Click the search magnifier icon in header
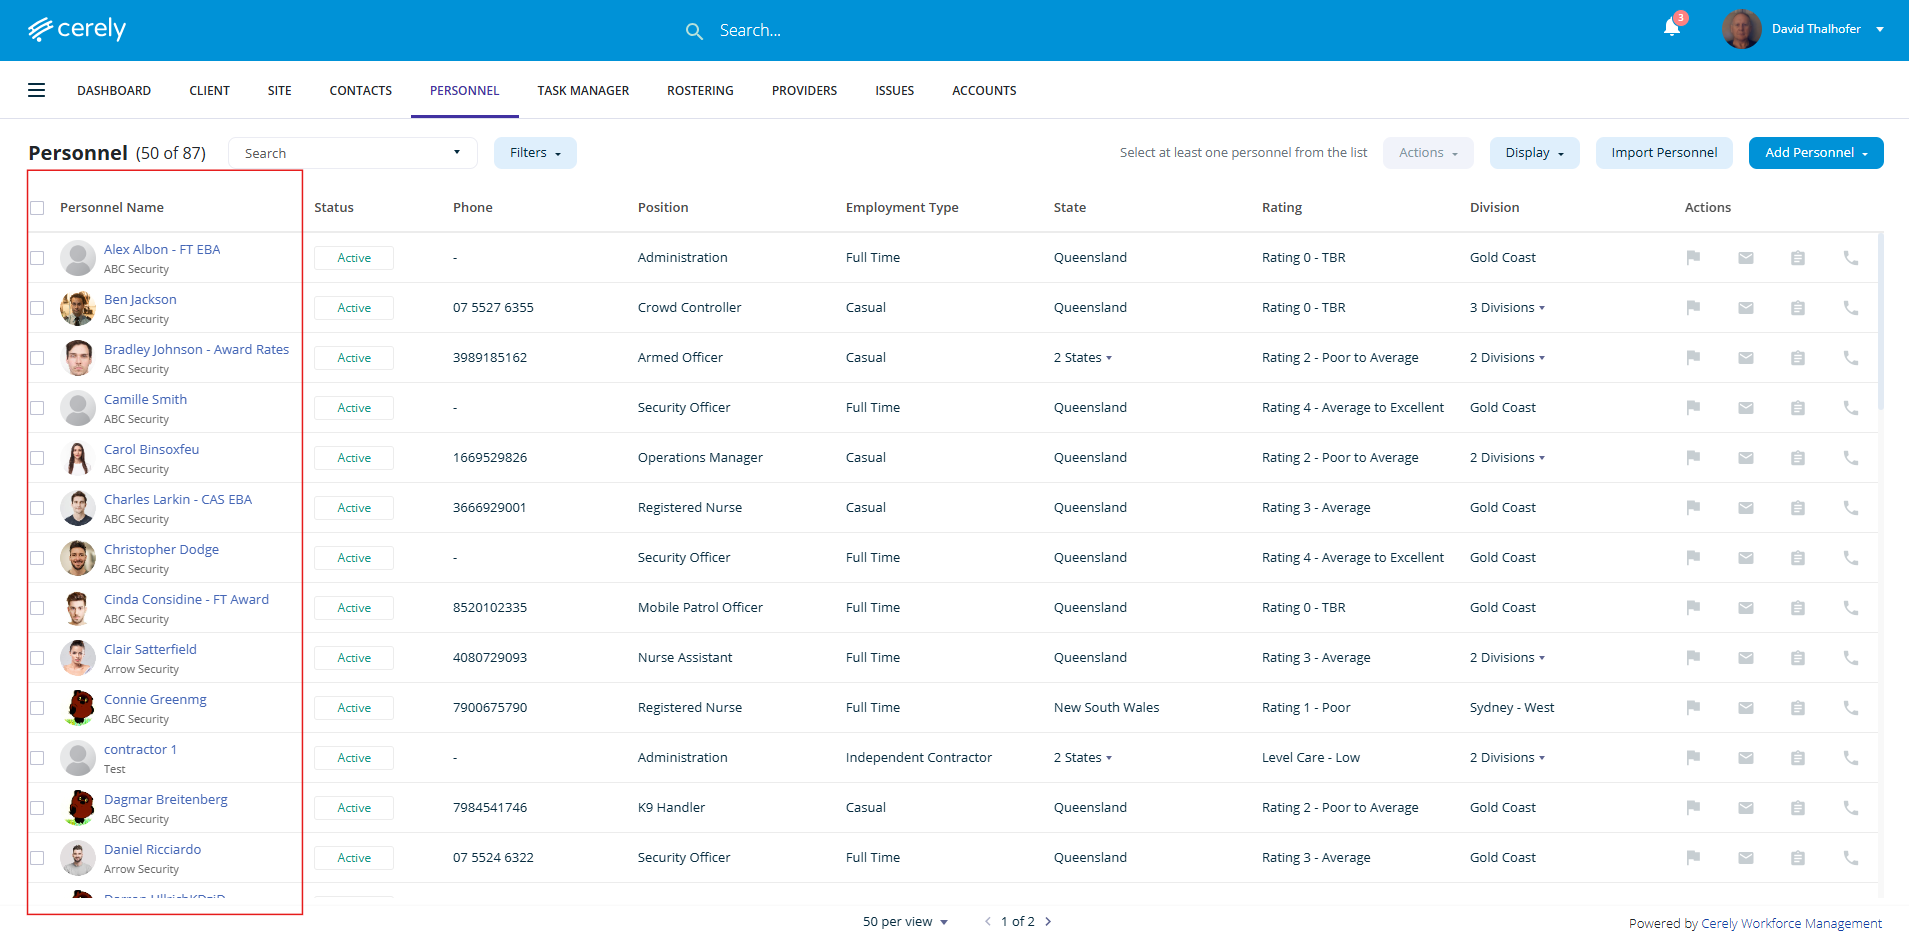 pyautogui.click(x=694, y=31)
